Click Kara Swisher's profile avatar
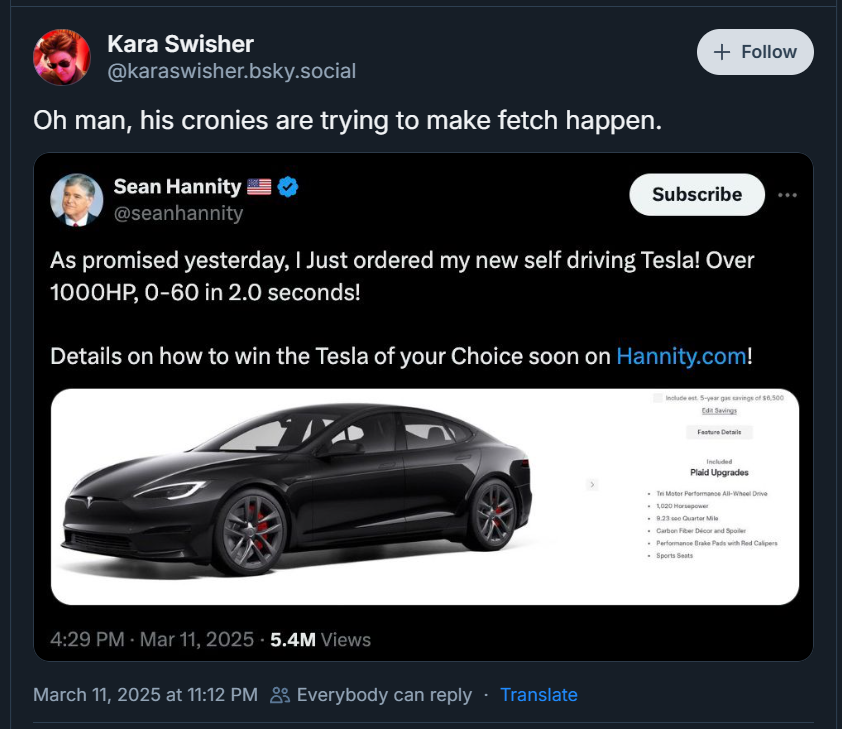The image size is (842, 729). coord(62,57)
